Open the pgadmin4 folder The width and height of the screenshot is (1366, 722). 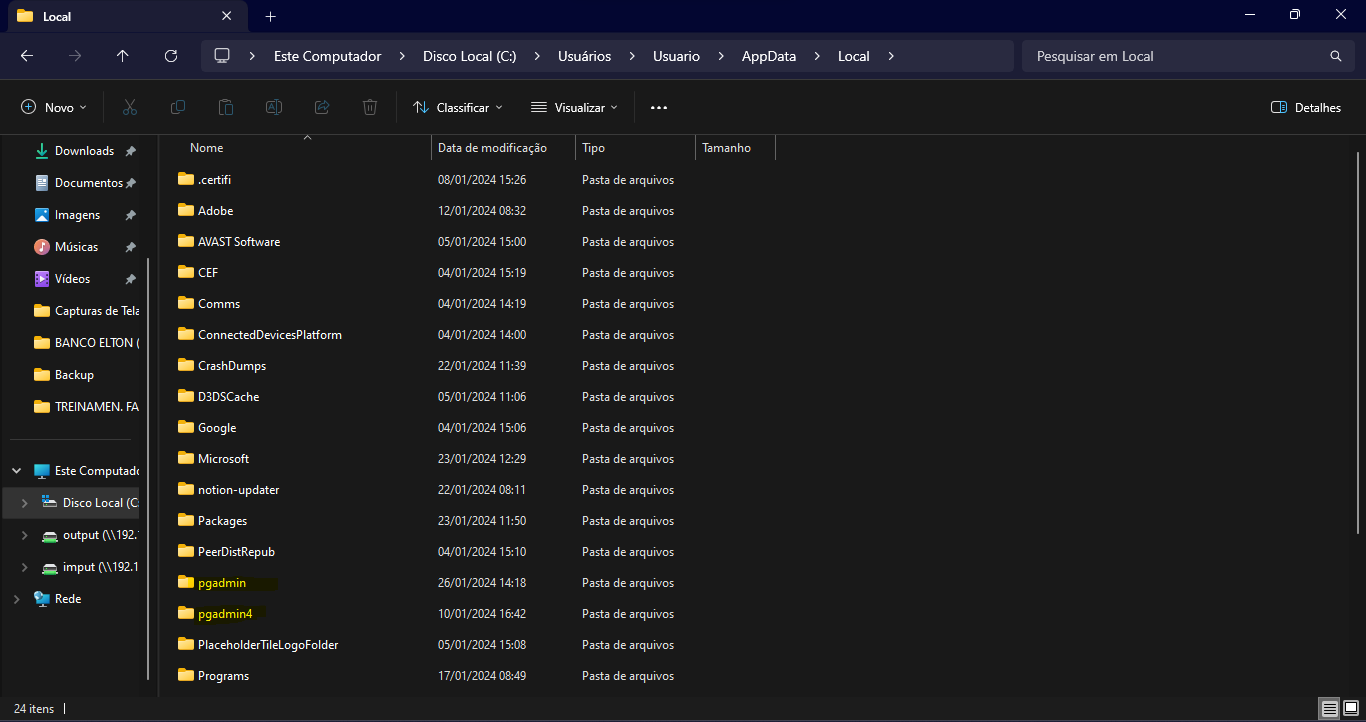coord(225,614)
